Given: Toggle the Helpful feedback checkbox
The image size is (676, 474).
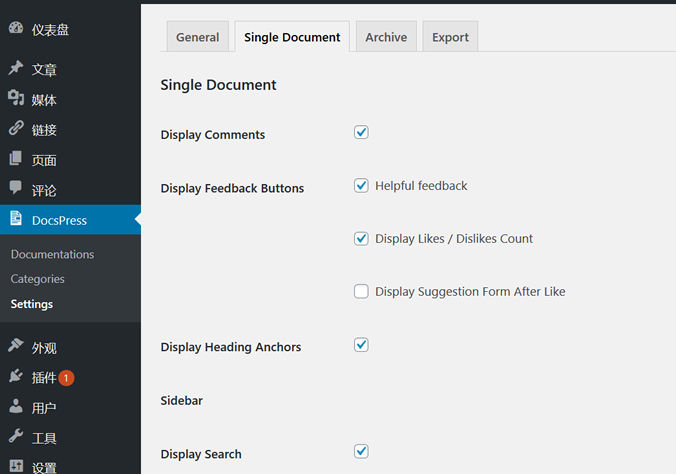Looking at the screenshot, I should (x=361, y=185).
